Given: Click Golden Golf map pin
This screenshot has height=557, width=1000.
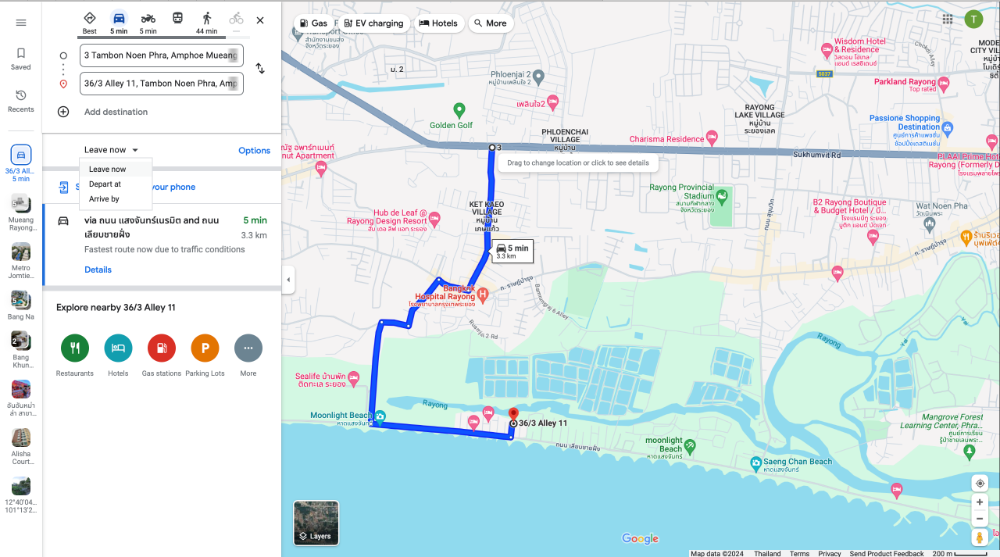Looking at the screenshot, I should click(459, 110).
